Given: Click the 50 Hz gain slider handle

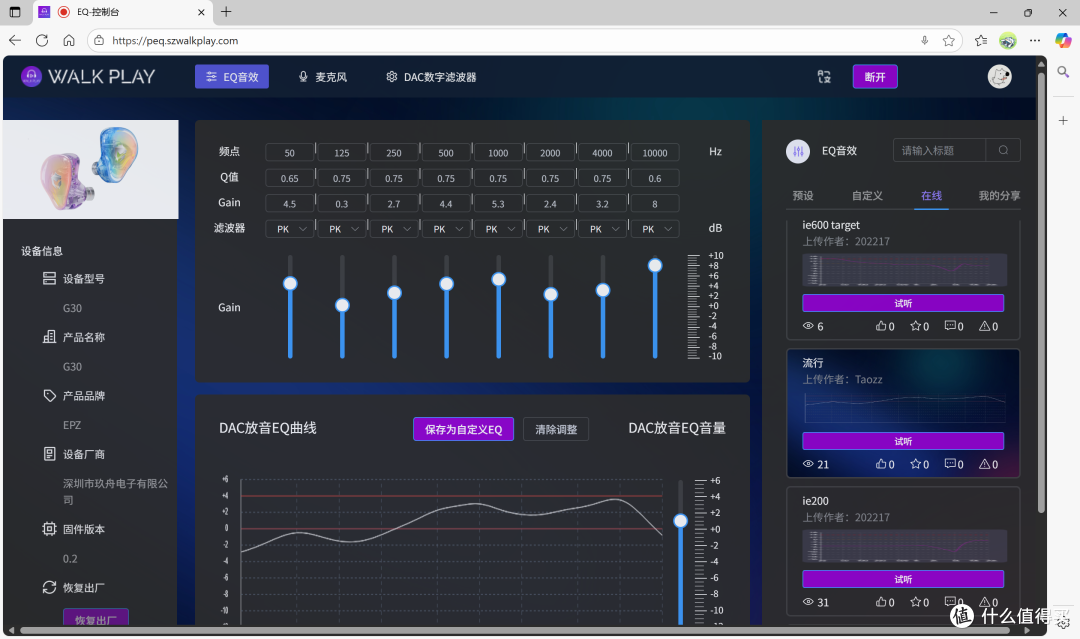Looking at the screenshot, I should (290, 283).
